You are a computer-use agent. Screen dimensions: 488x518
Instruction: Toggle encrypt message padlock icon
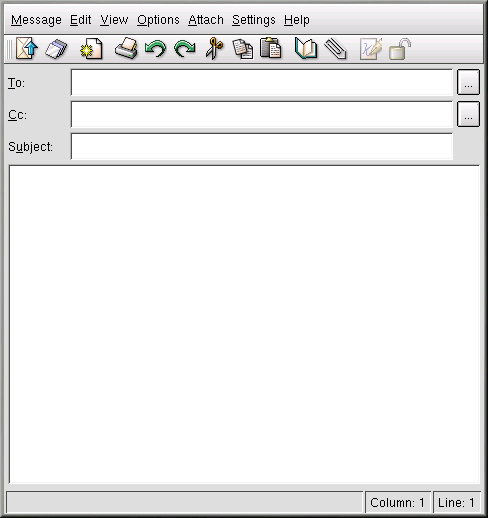pyautogui.click(x=400, y=49)
